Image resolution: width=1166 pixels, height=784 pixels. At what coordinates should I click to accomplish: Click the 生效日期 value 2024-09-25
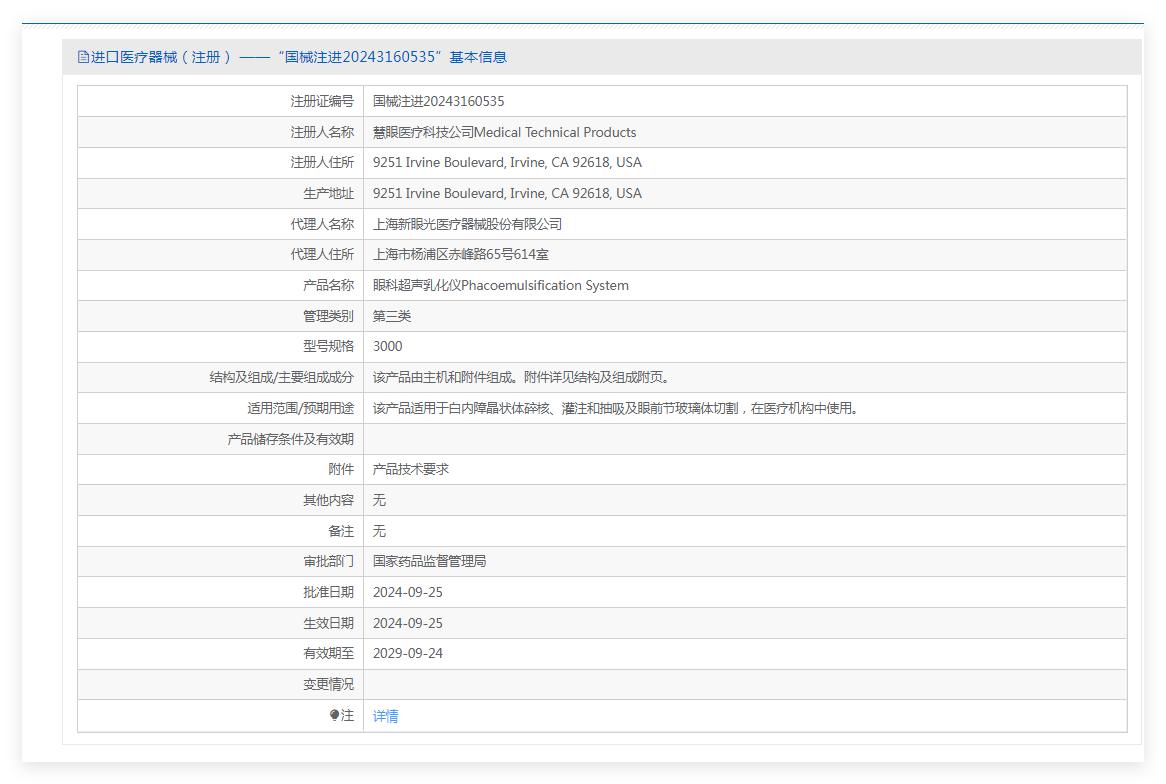[x=408, y=623]
